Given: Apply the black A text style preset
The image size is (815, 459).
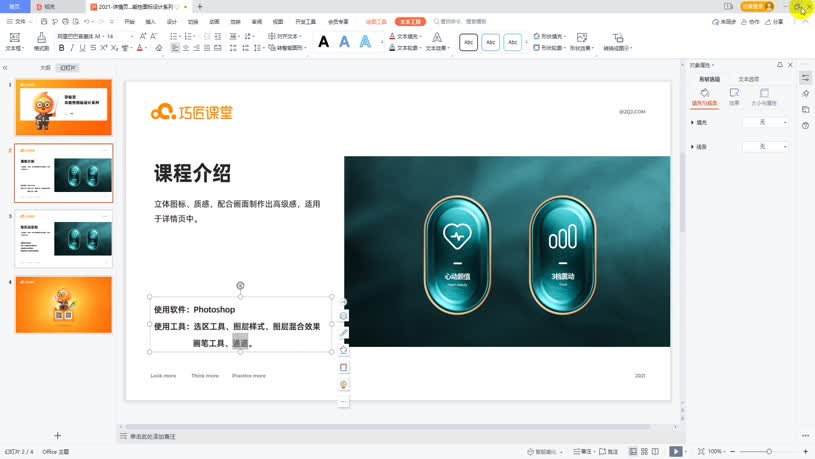Looking at the screenshot, I should [x=323, y=42].
